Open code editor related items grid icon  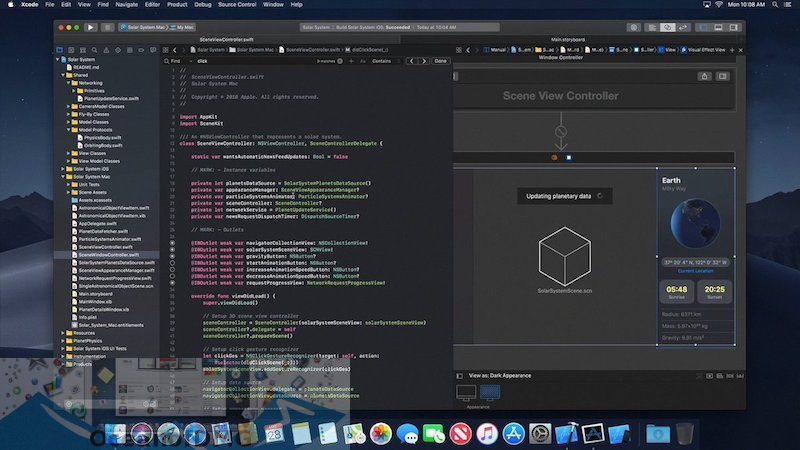coord(165,50)
